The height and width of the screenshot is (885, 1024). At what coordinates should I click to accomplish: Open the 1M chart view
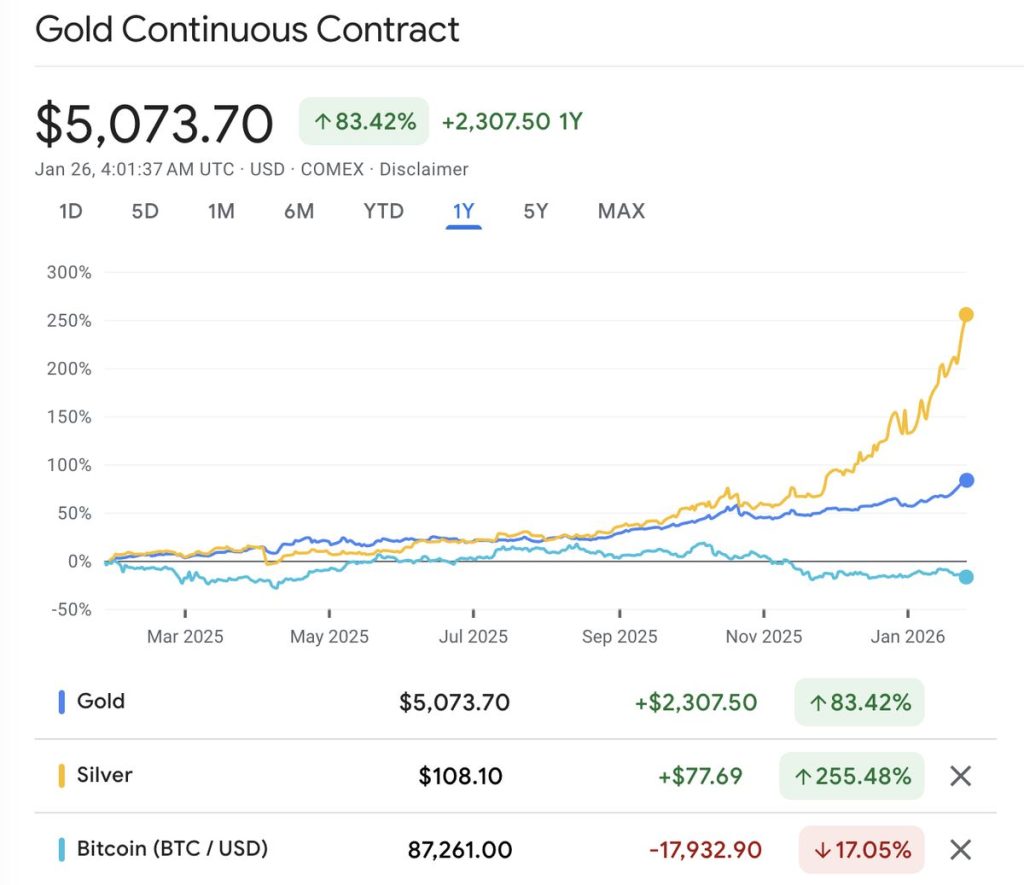(x=221, y=211)
